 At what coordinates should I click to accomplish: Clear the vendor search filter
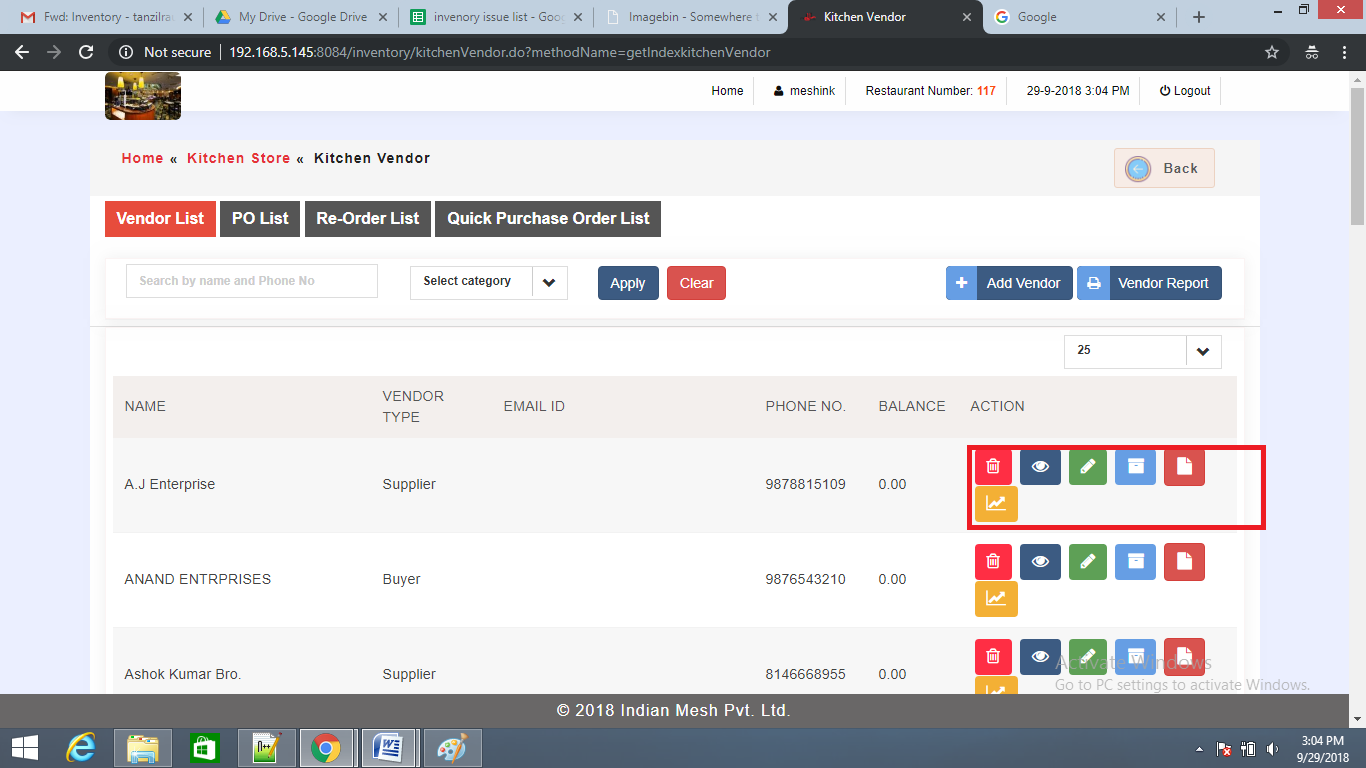696,283
